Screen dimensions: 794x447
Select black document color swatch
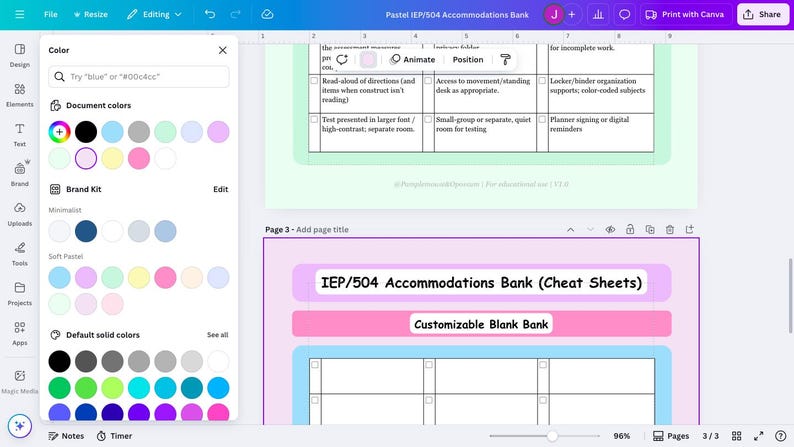pyautogui.click(x=86, y=132)
